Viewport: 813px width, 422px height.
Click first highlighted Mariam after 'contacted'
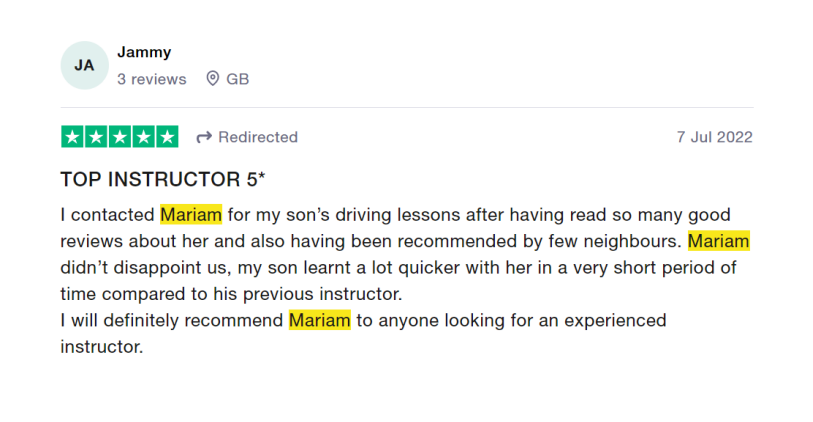[x=191, y=215]
